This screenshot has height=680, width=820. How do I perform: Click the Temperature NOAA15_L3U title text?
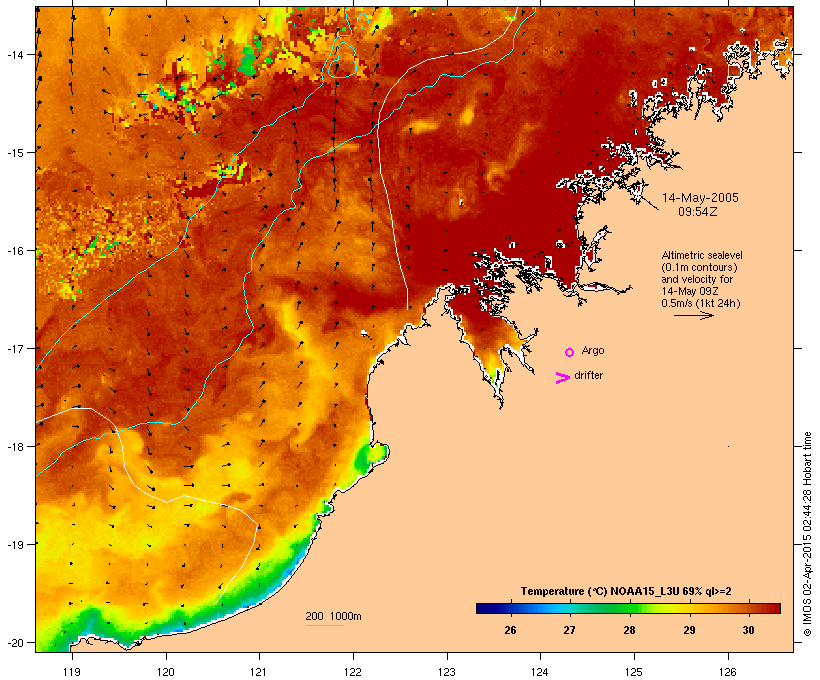pos(626,591)
